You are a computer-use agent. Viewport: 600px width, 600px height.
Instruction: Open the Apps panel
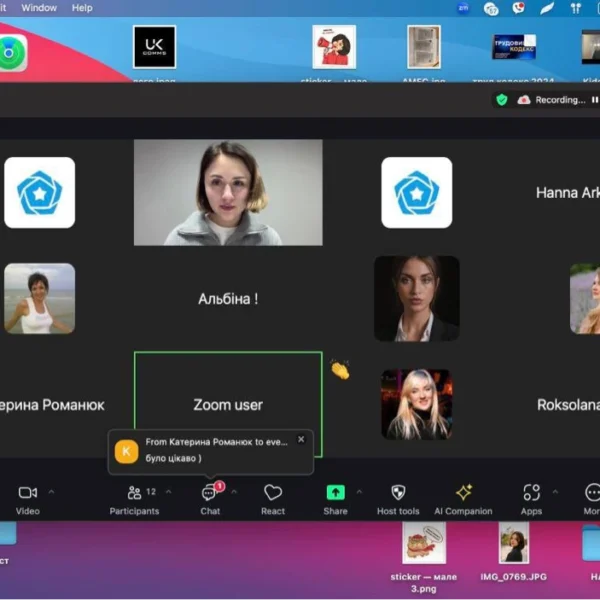531,495
